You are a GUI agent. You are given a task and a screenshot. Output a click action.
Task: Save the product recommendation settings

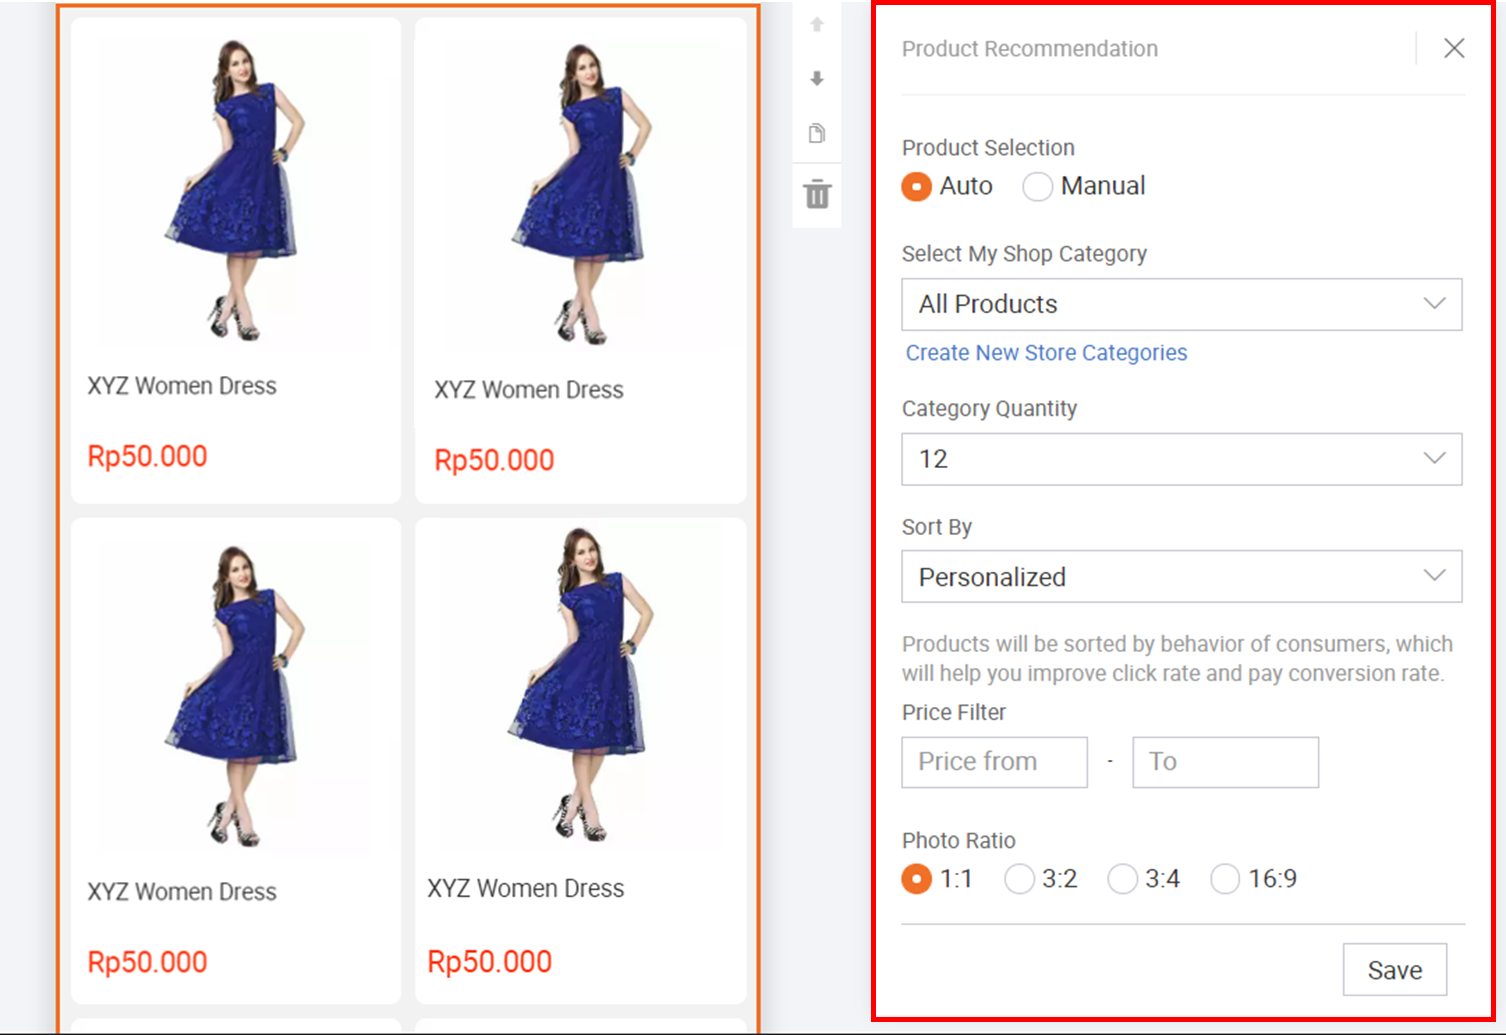tap(1394, 970)
